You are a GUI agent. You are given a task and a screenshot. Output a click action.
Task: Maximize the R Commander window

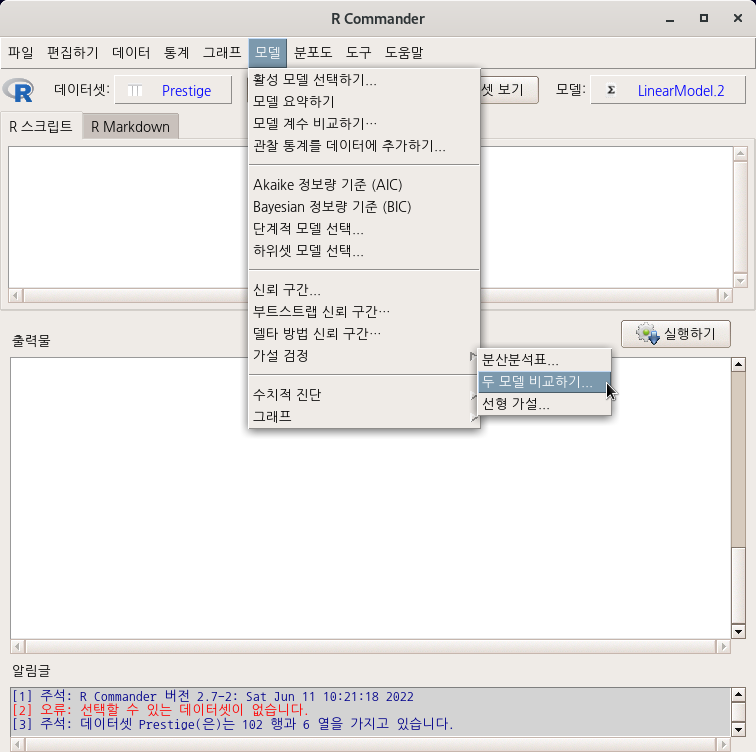click(704, 18)
